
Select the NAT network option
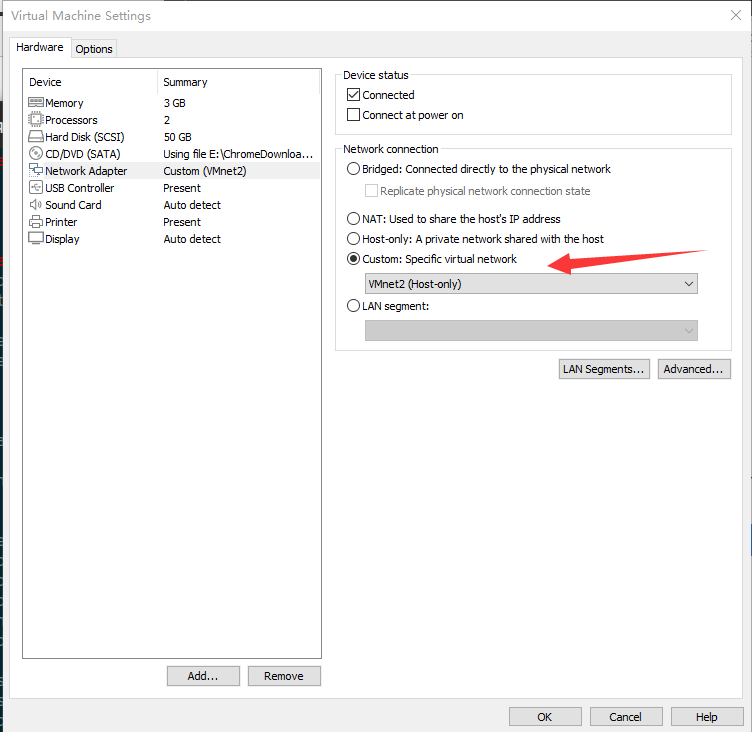point(353,219)
